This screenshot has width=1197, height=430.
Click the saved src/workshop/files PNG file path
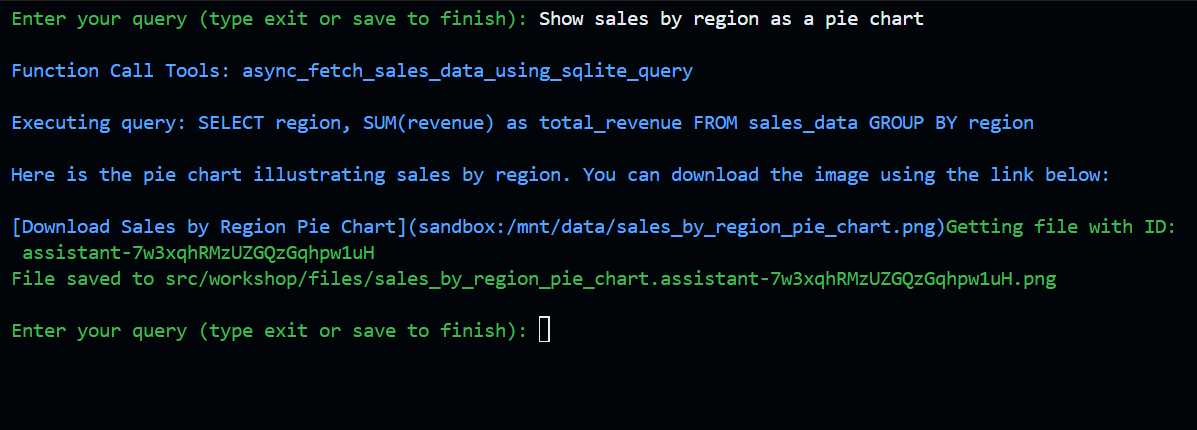(611, 279)
